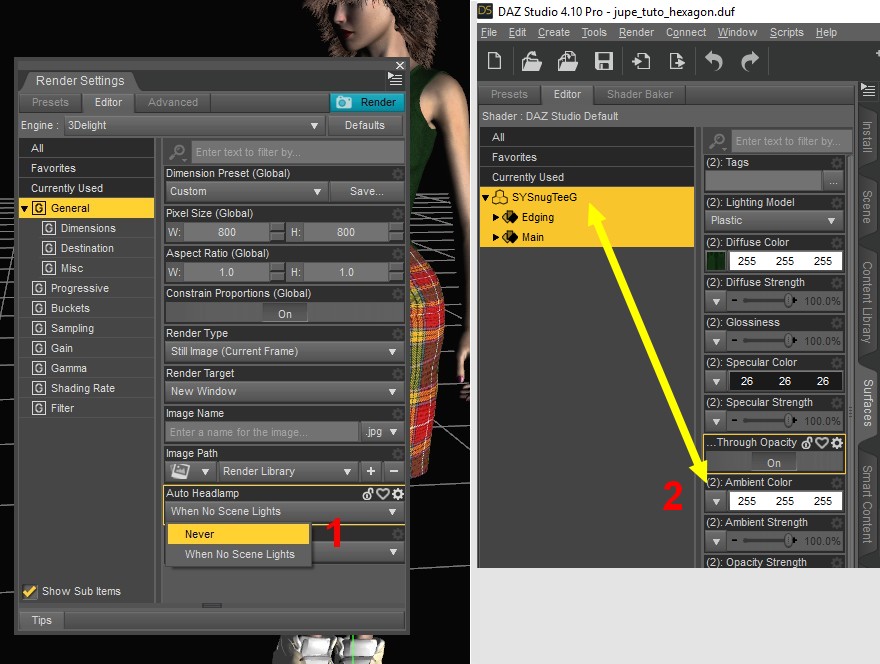Image resolution: width=880 pixels, height=664 pixels.
Task: Click the Render button
Action: [x=367, y=102]
